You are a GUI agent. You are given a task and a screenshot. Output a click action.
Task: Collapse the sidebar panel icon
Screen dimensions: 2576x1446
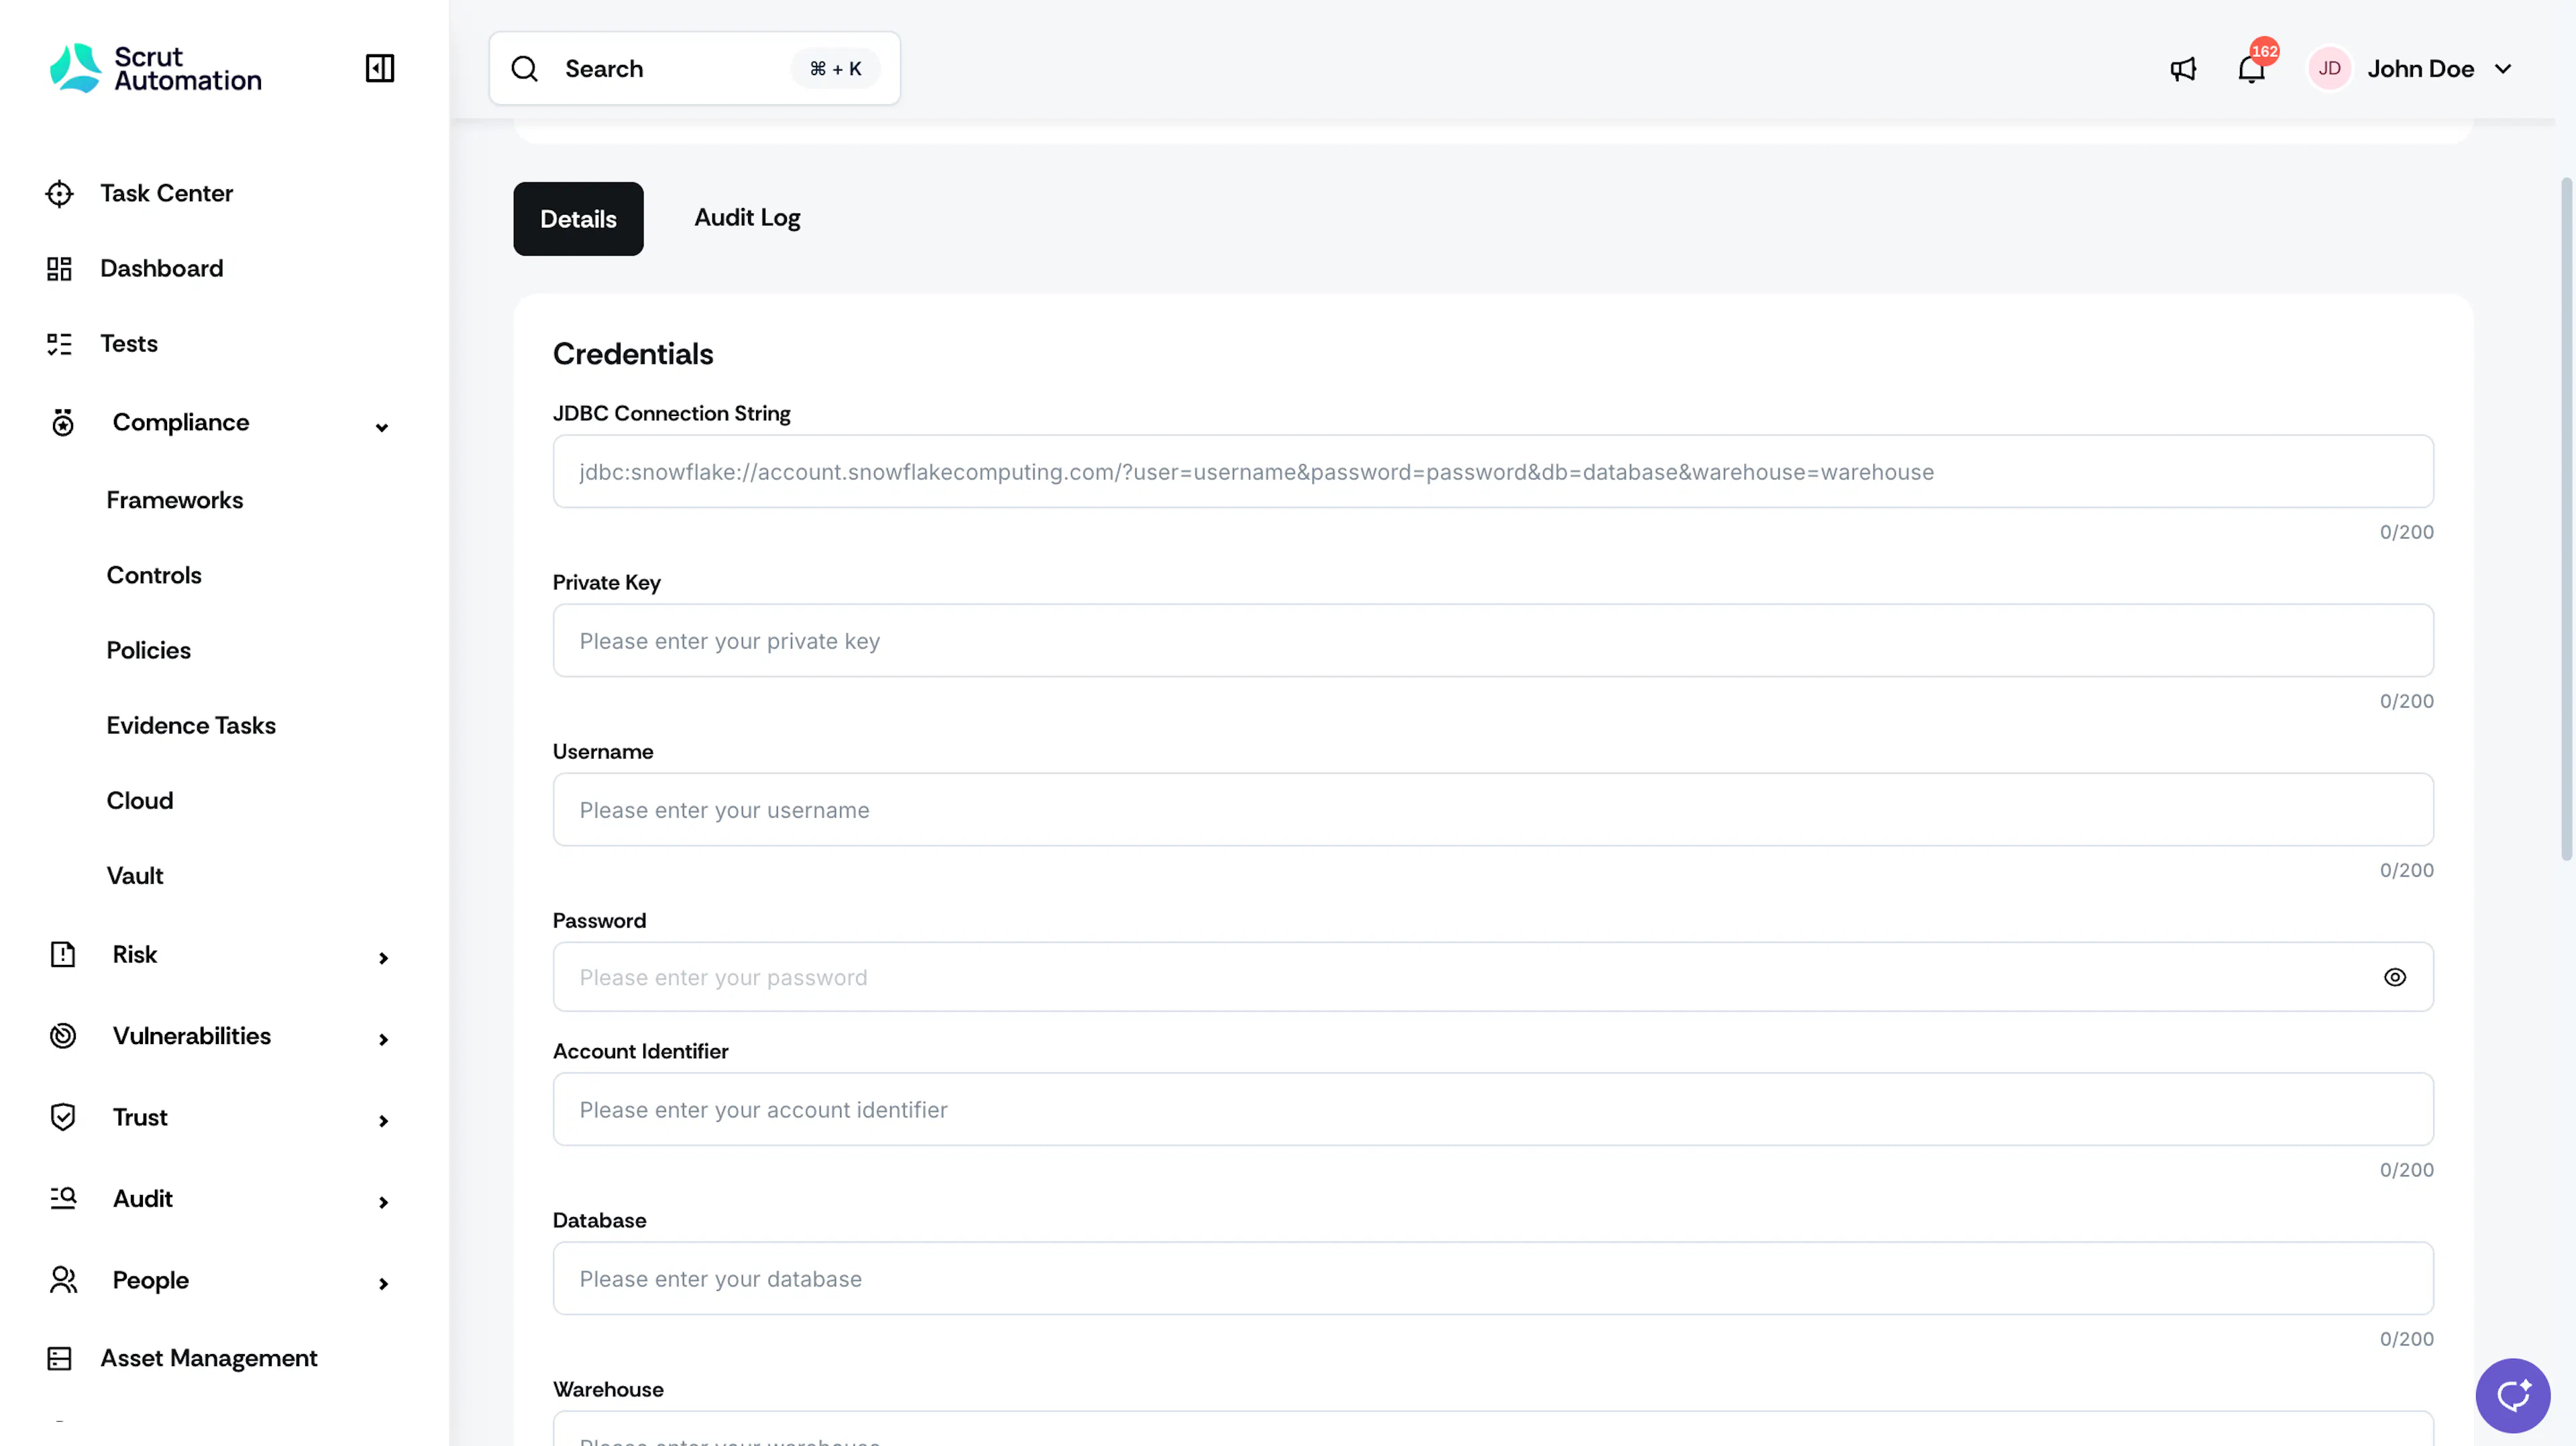pyautogui.click(x=380, y=68)
